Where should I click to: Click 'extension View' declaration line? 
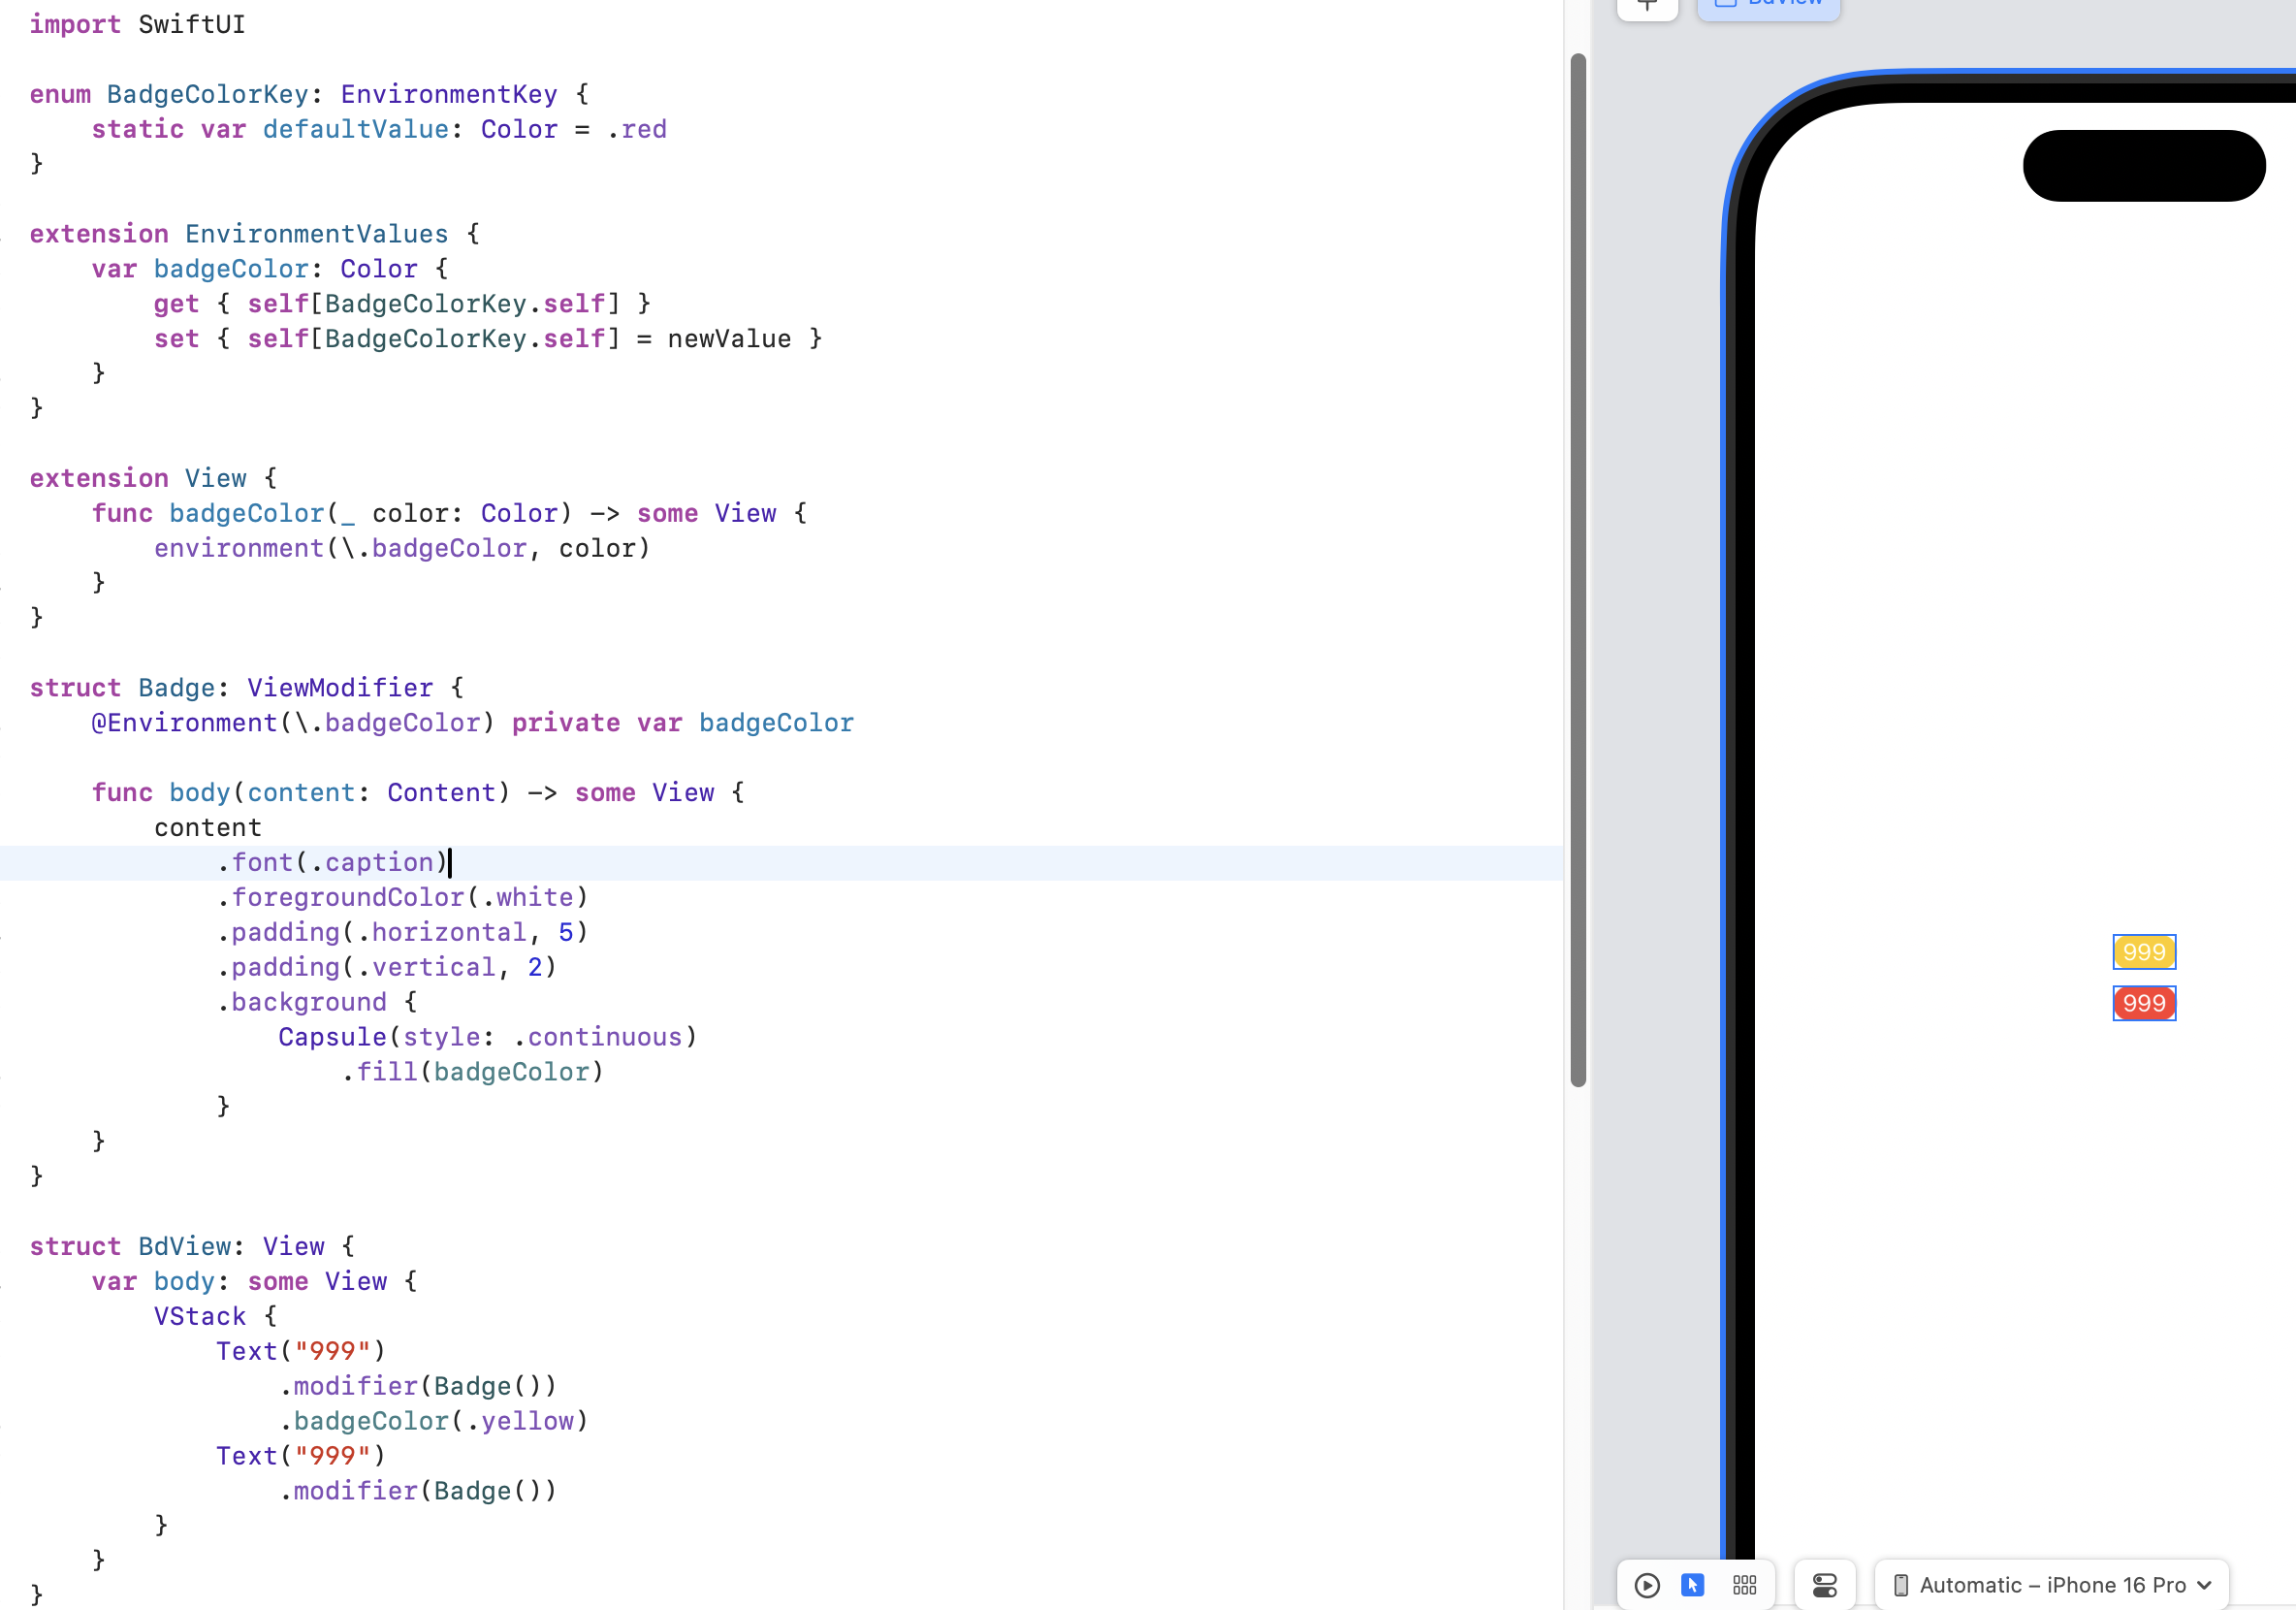click(153, 478)
